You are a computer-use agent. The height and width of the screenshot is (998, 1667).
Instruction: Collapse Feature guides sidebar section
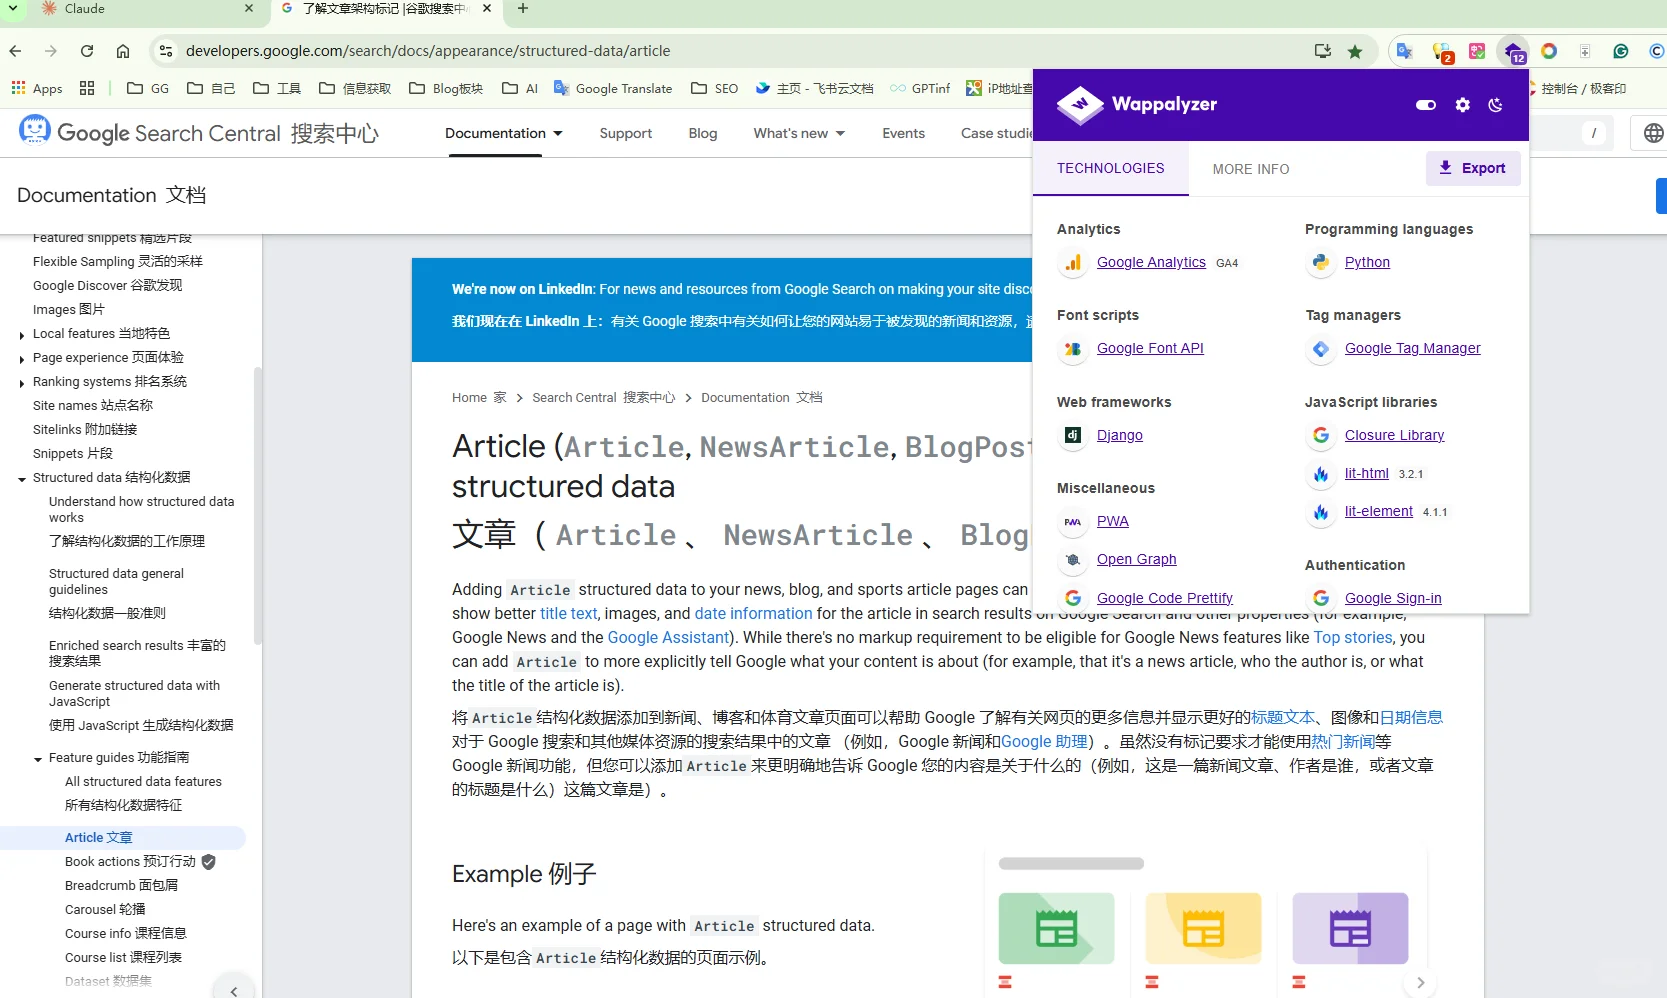pos(38,759)
